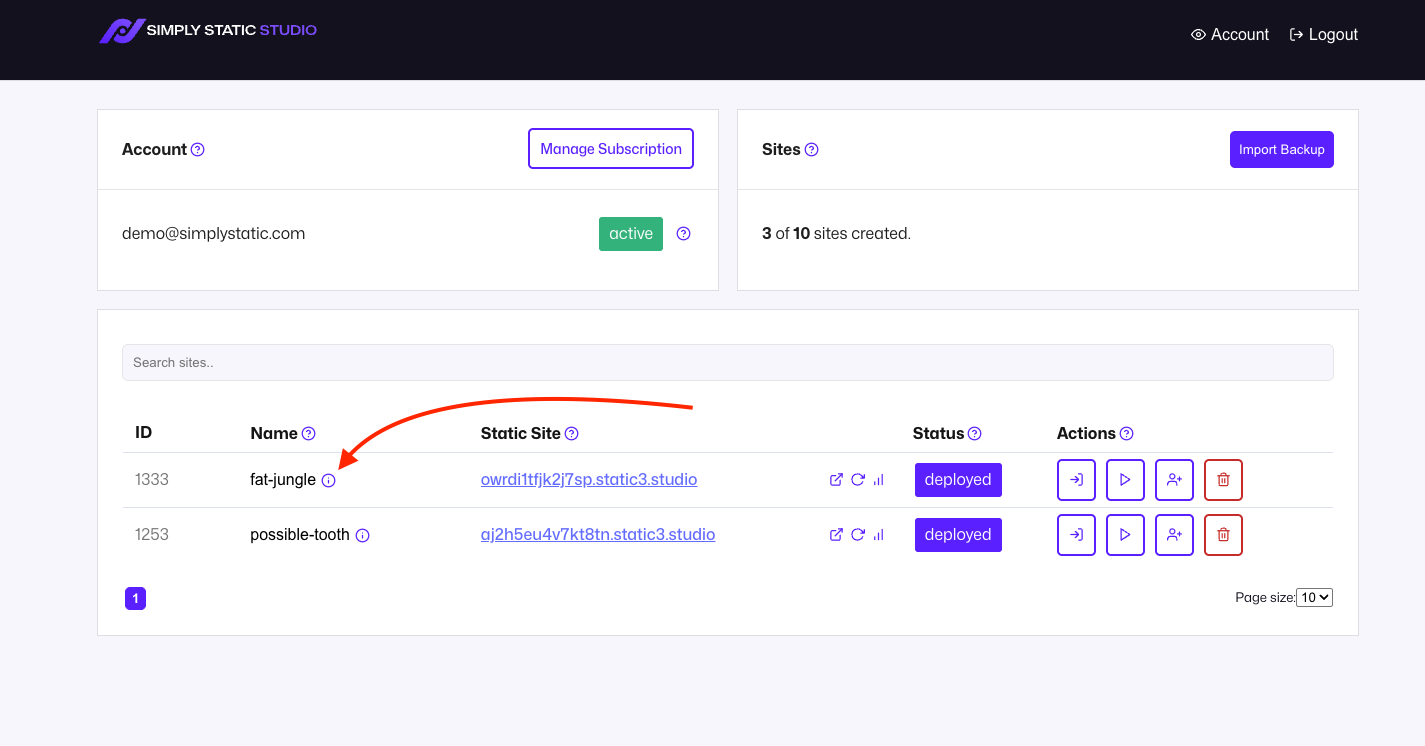This screenshot has width=1425, height=746.
Task: Click info icon beside possible-tooth
Action: point(363,536)
